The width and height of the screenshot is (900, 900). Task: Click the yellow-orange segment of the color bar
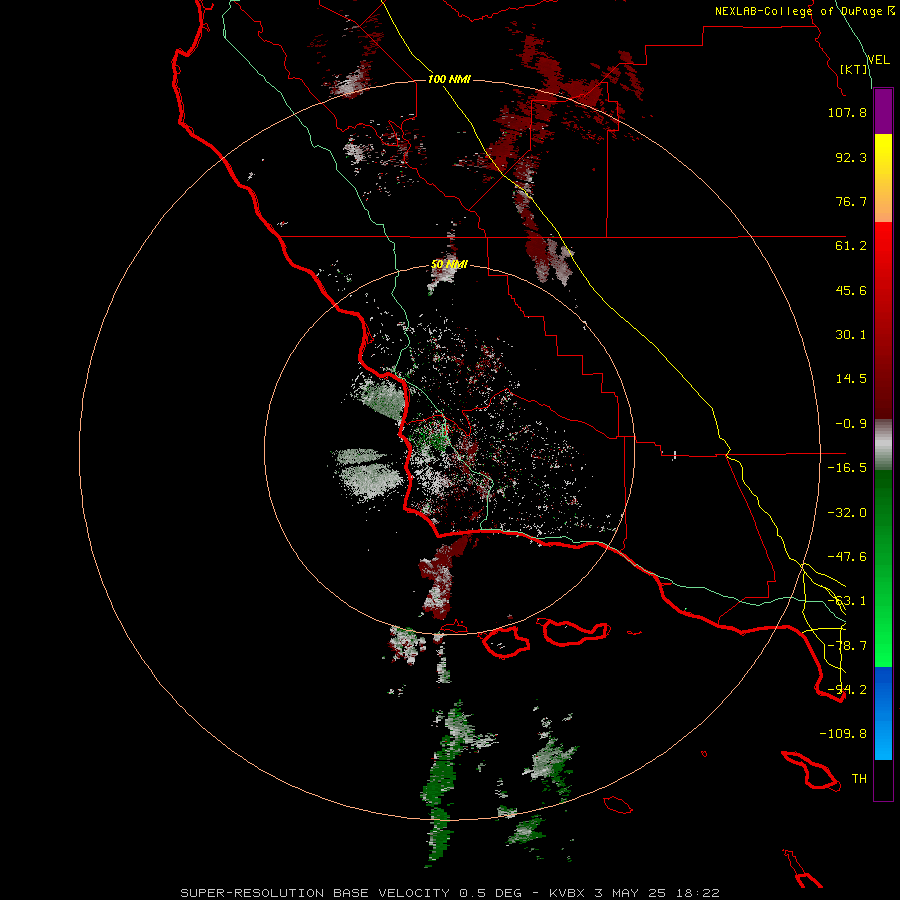(x=883, y=178)
